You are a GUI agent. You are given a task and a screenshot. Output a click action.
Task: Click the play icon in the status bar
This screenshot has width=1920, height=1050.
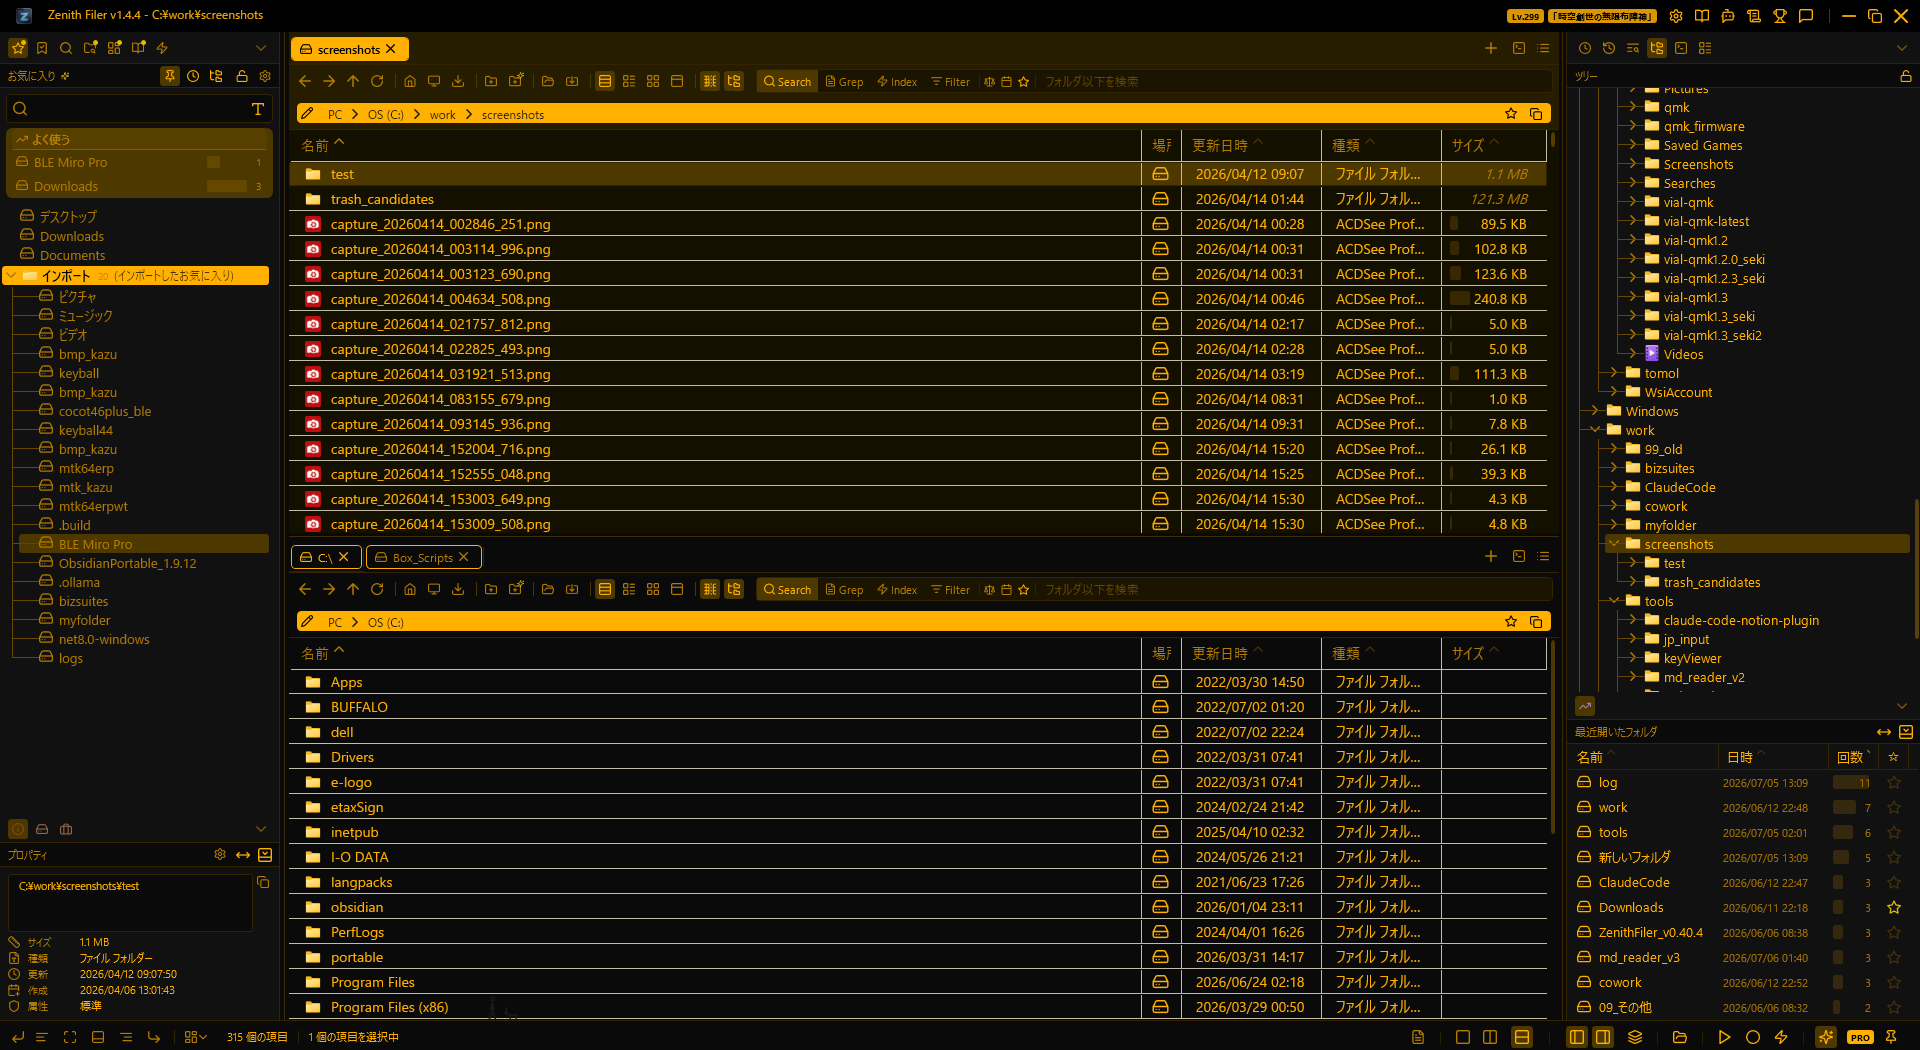(1724, 1038)
